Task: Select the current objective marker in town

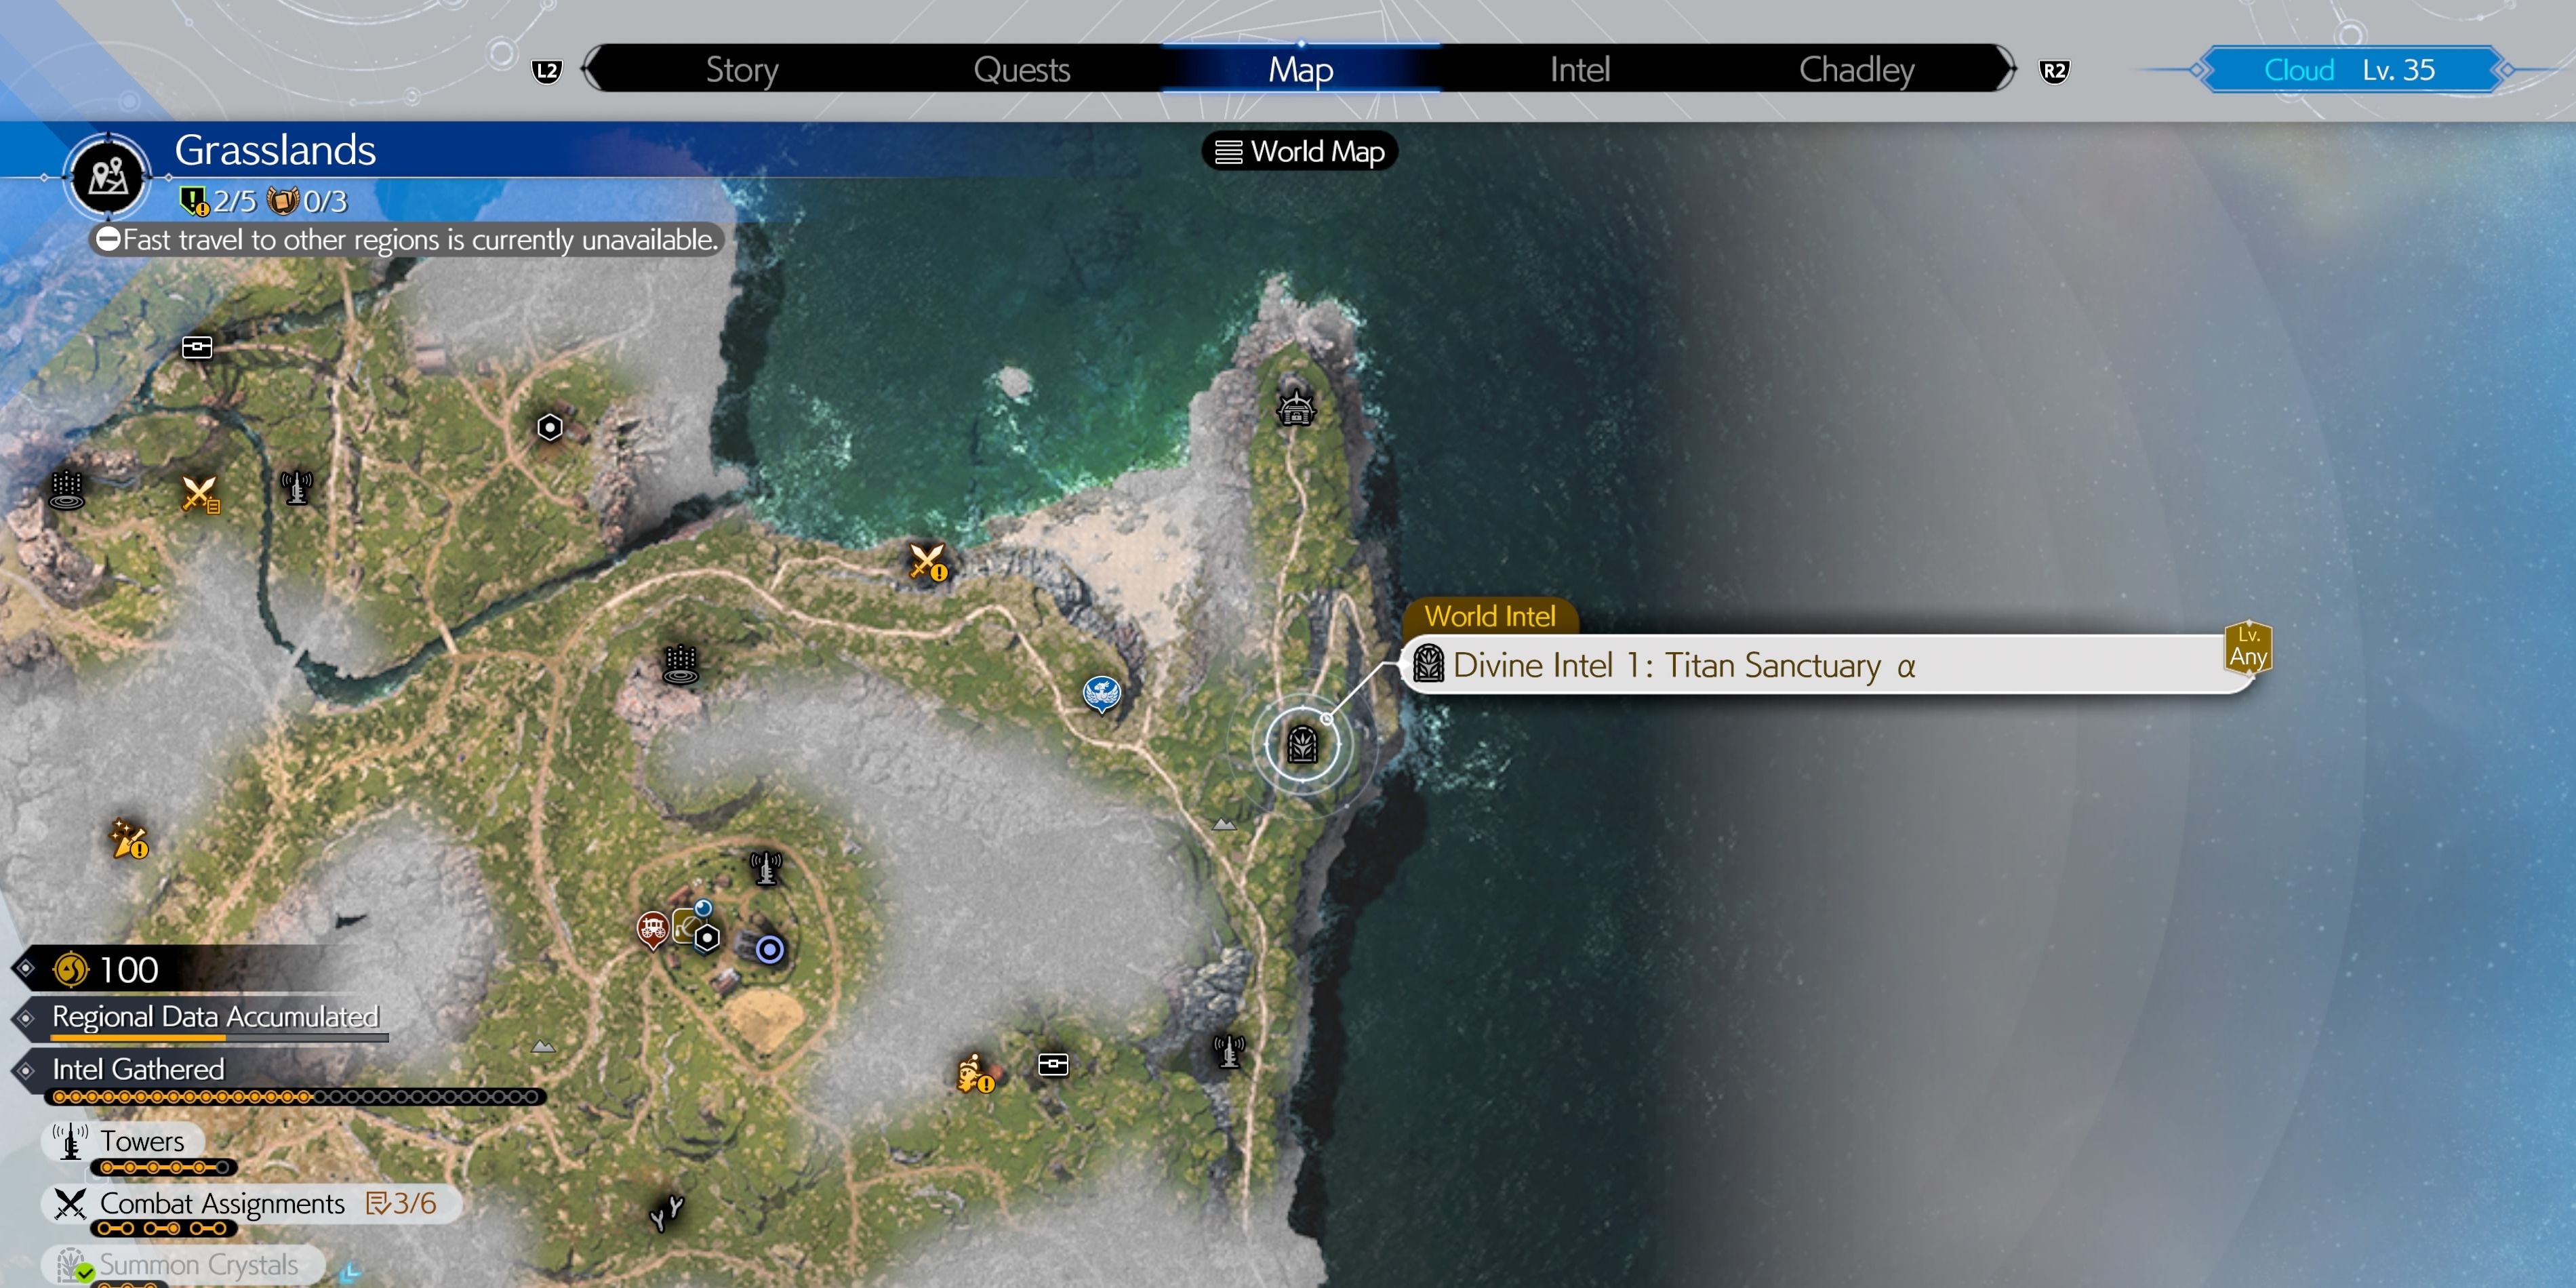Action: [769, 948]
